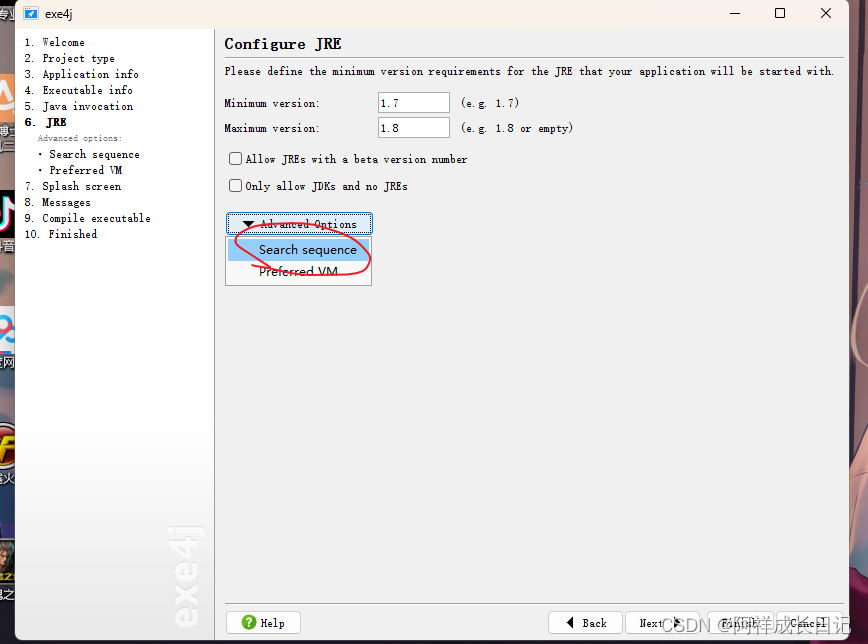The width and height of the screenshot is (868, 644).
Task: Click the Maximum version input field
Action: 414,128
